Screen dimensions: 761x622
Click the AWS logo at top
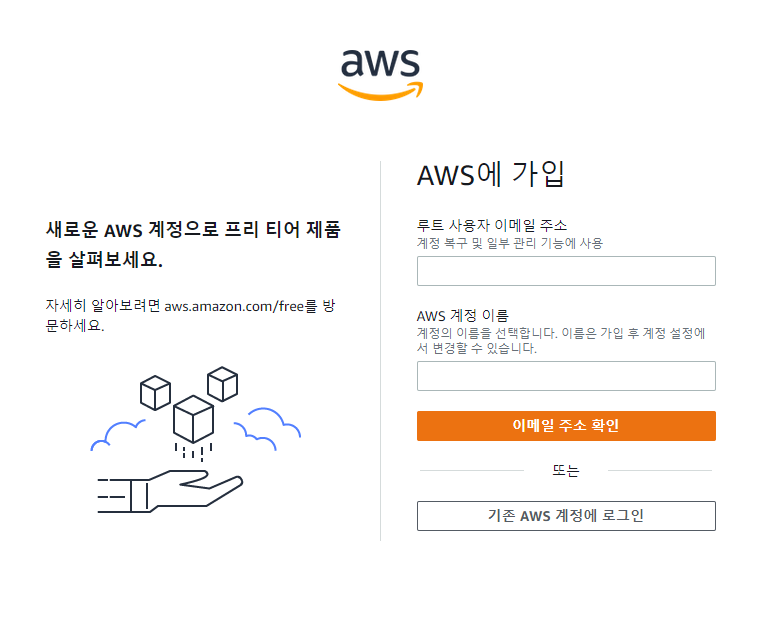tap(380, 75)
